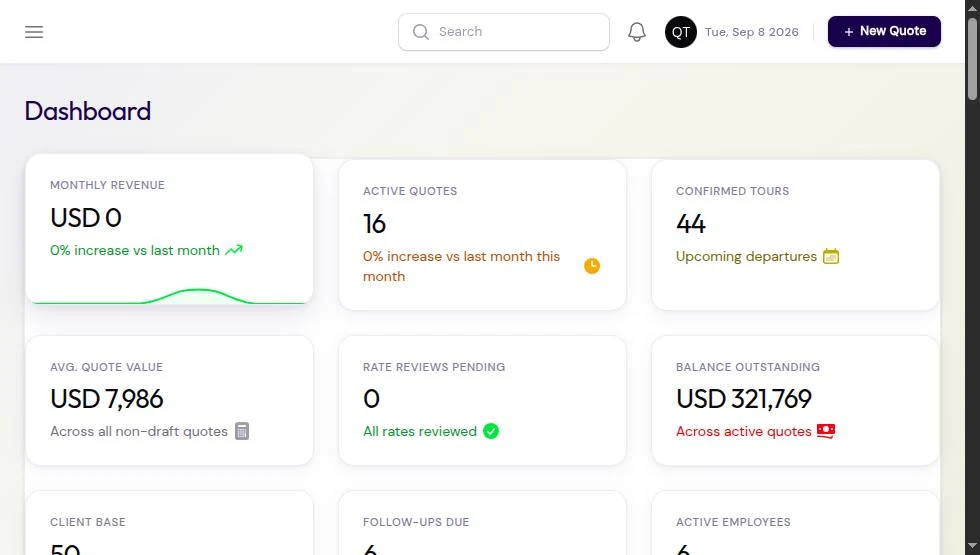Click the Tue, Sep 8 2026 date
Viewport: 980px width, 555px height.
pyautogui.click(x=752, y=32)
